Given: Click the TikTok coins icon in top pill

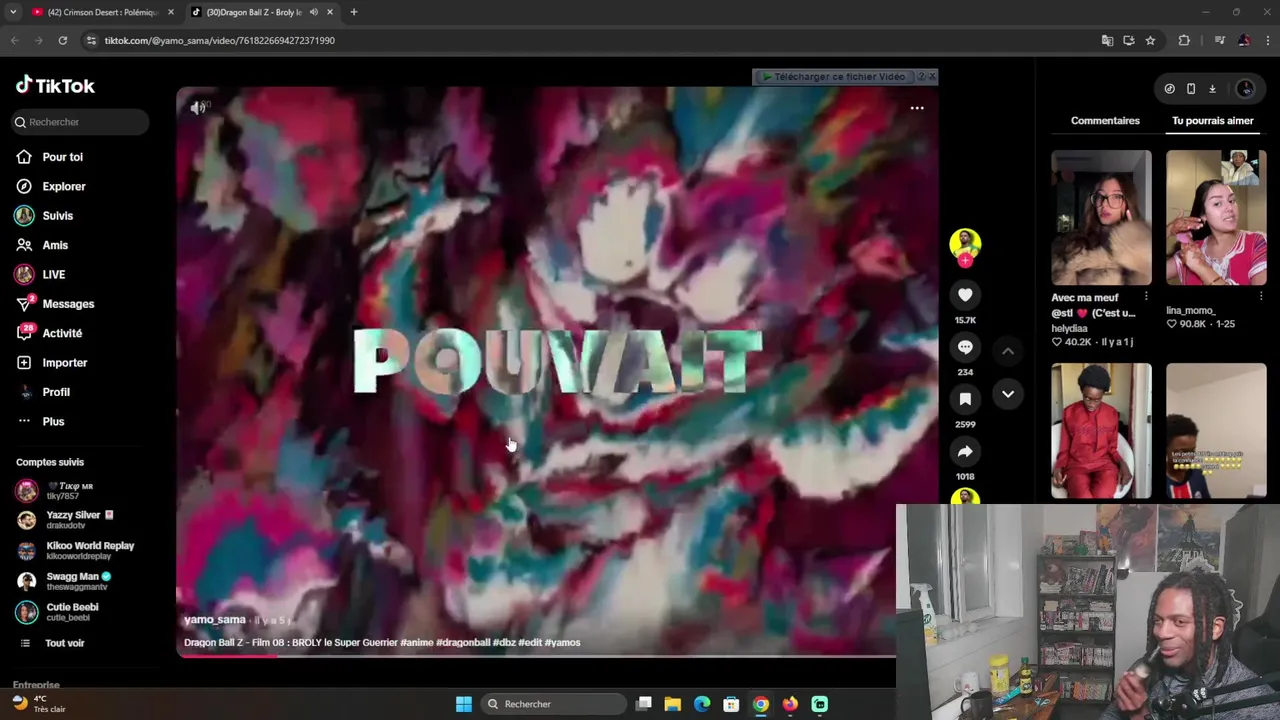Looking at the screenshot, I should (1169, 89).
